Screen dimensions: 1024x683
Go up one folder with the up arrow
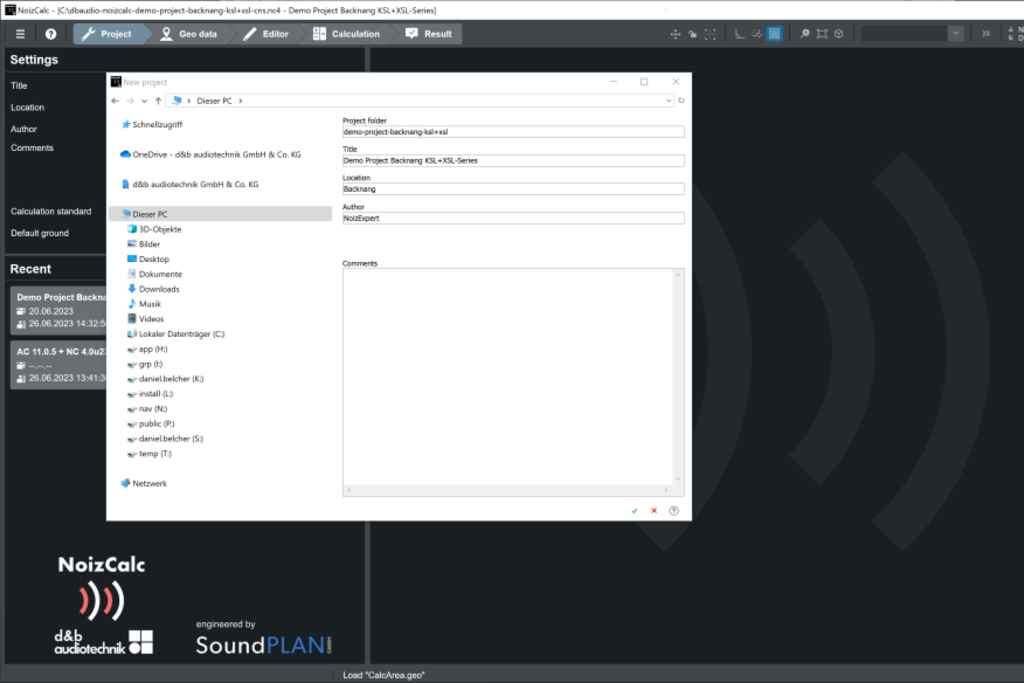tap(158, 101)
